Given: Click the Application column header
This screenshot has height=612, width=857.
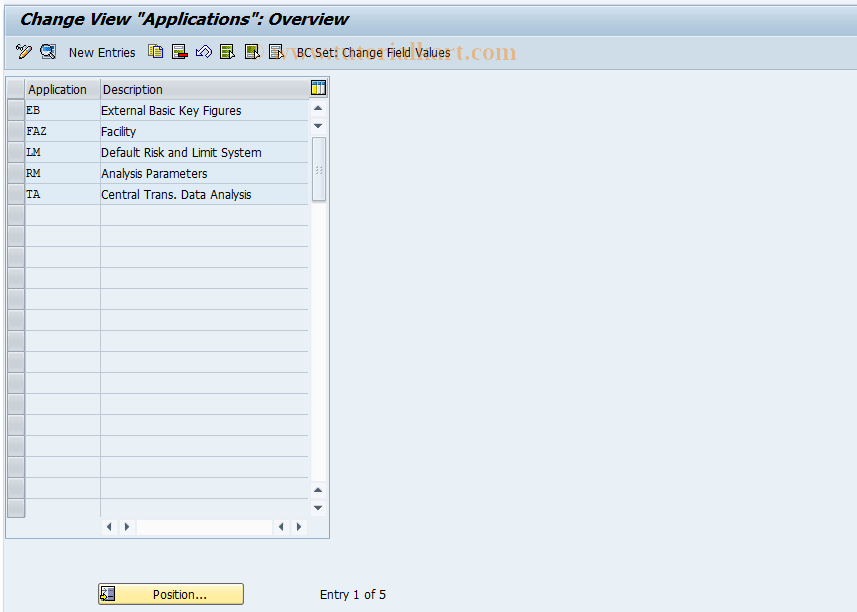Looking at the screenshot, I should pos(62,89).
